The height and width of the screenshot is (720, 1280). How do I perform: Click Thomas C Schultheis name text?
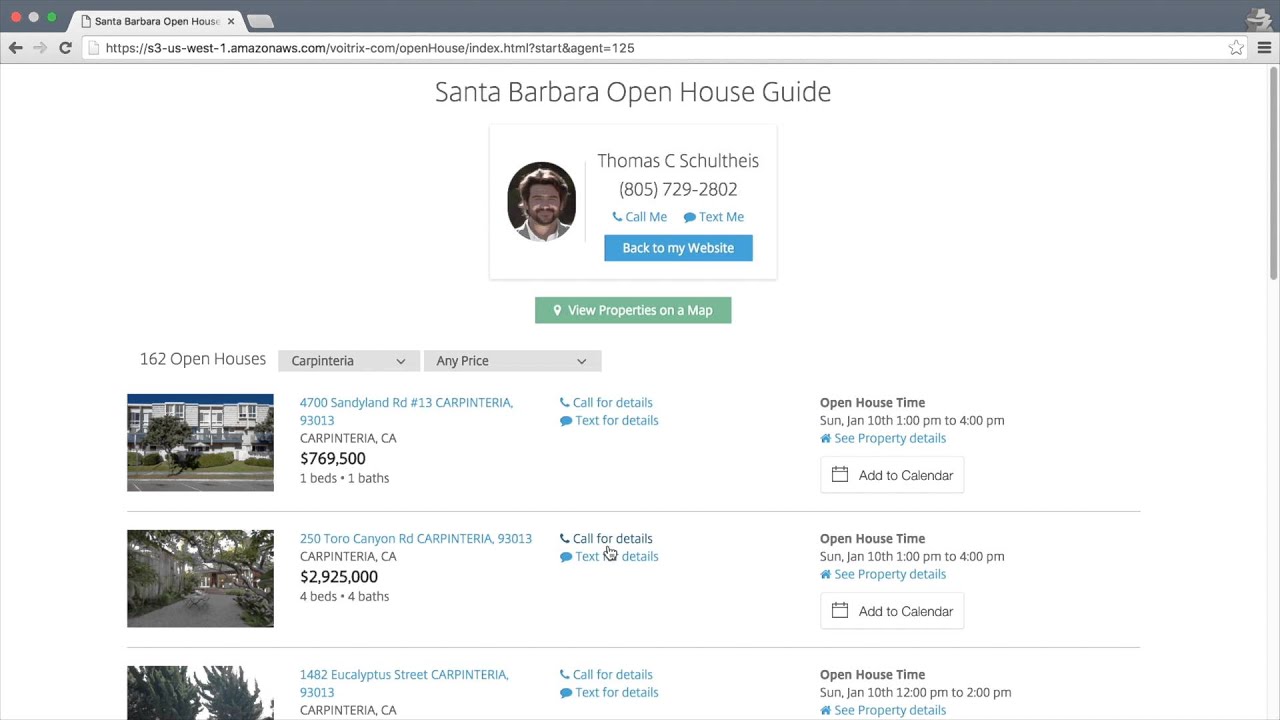[678, 161]
